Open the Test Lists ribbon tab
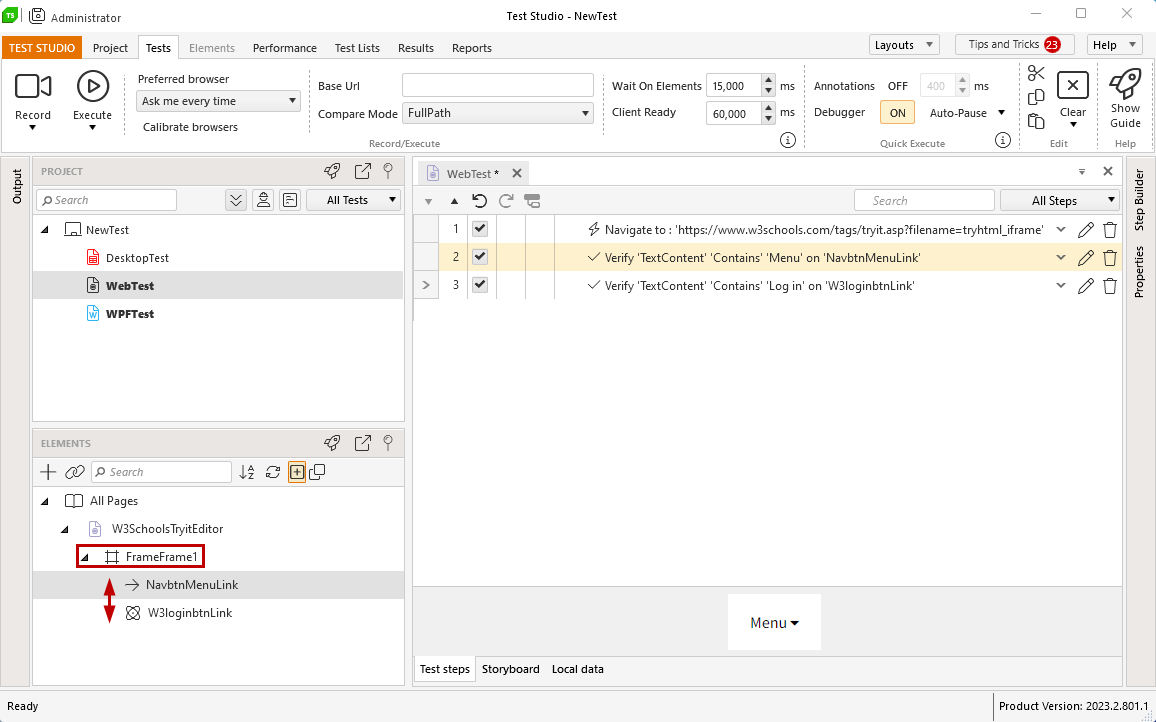1156x722 pixels. [357, 48]
